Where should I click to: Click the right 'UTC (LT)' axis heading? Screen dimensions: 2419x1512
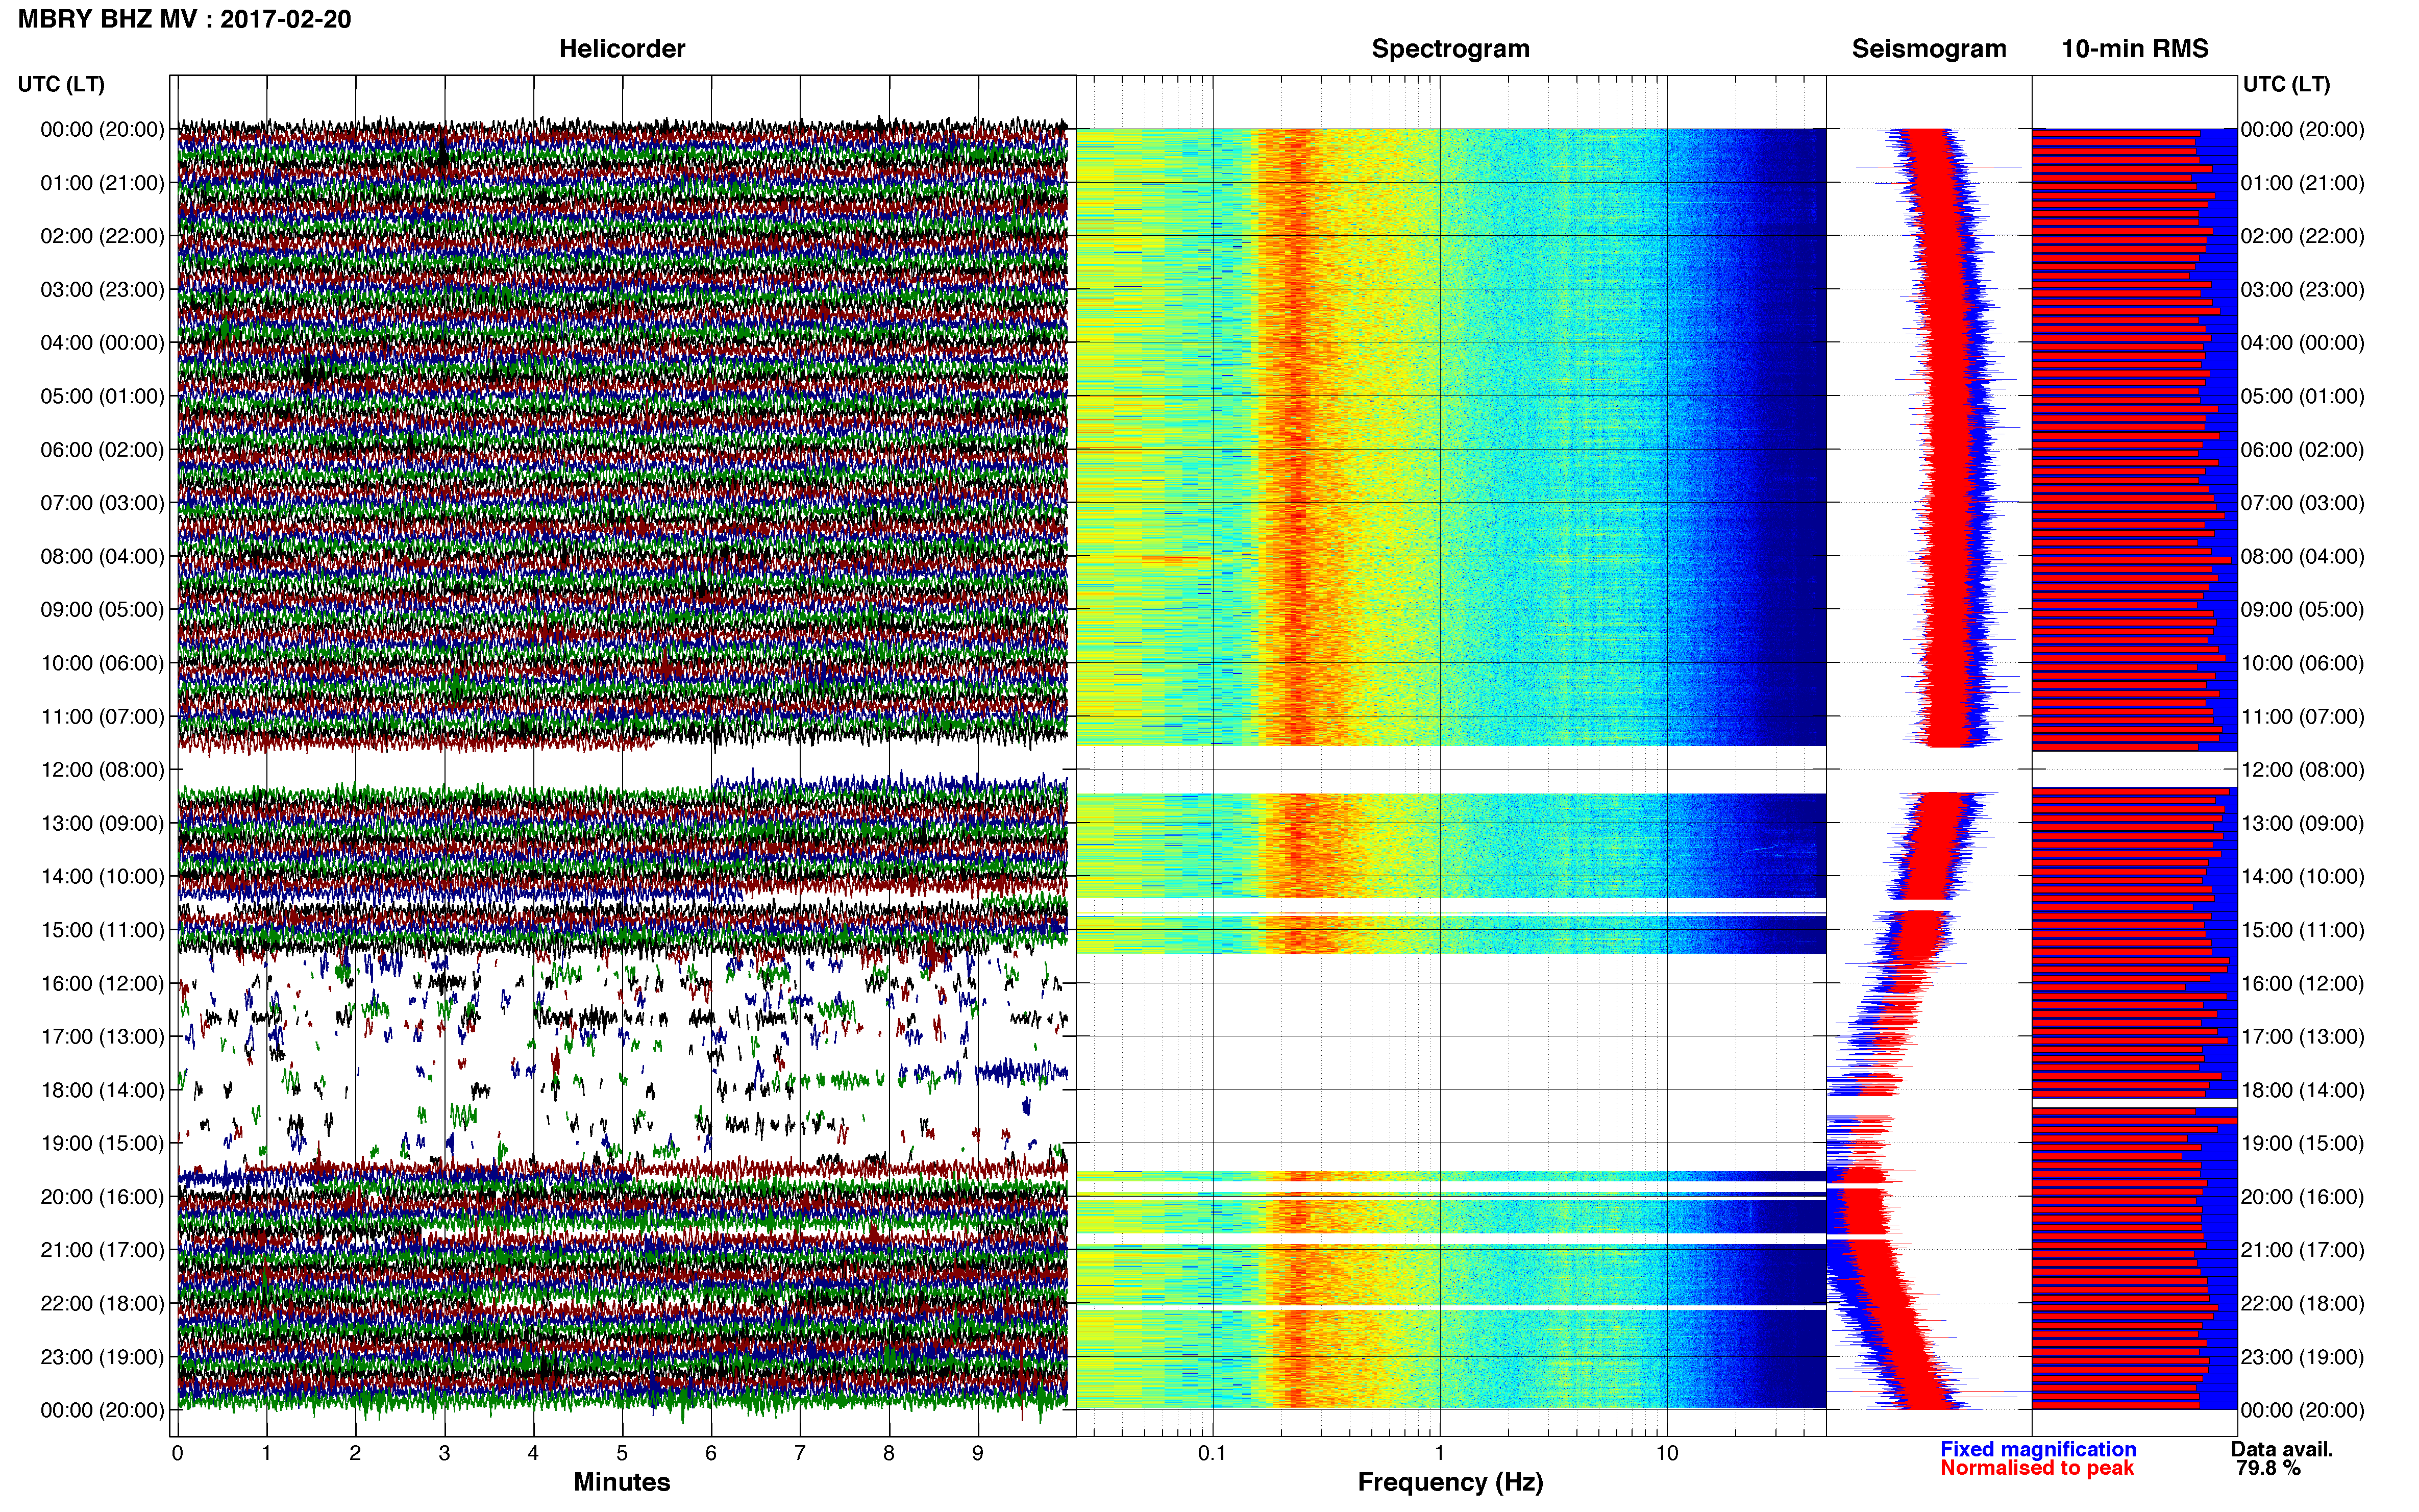pyautogui.click(x=2286, y=84)
